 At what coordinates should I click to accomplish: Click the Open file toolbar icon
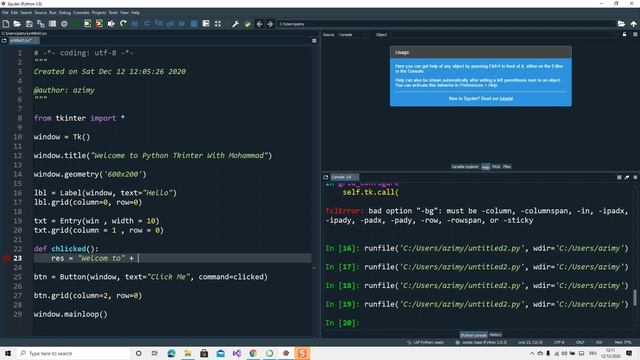pyautogui.click(x=17, y=24)
